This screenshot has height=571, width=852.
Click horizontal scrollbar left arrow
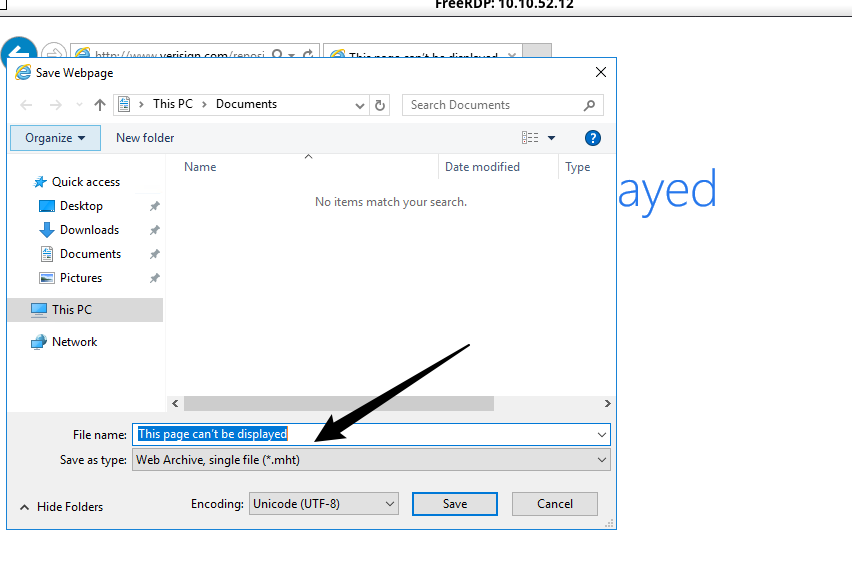click(x=175, y=403)
